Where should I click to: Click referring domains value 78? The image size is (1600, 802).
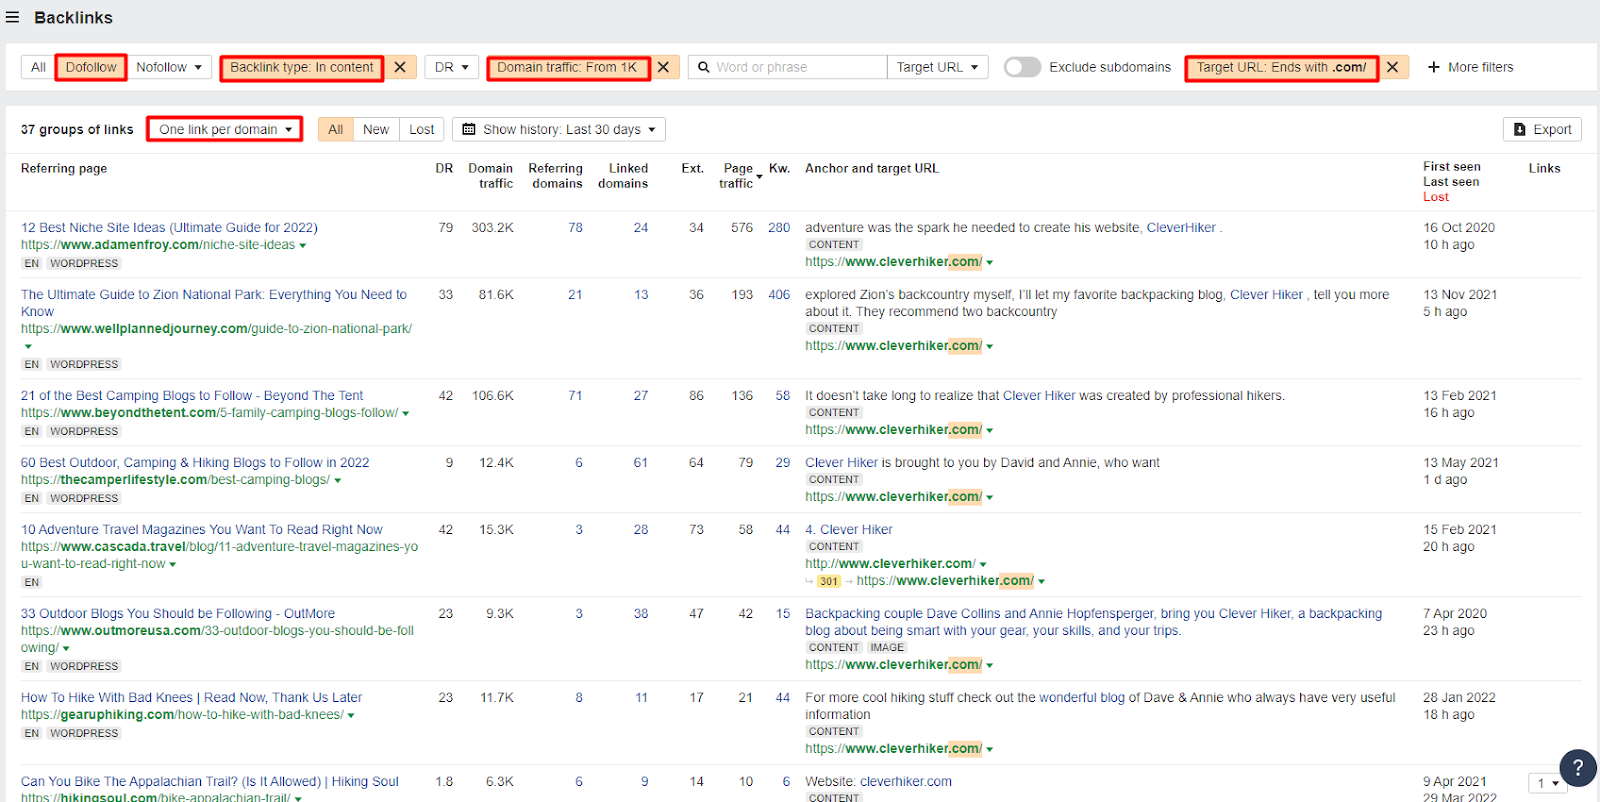(x=575, y=227)
